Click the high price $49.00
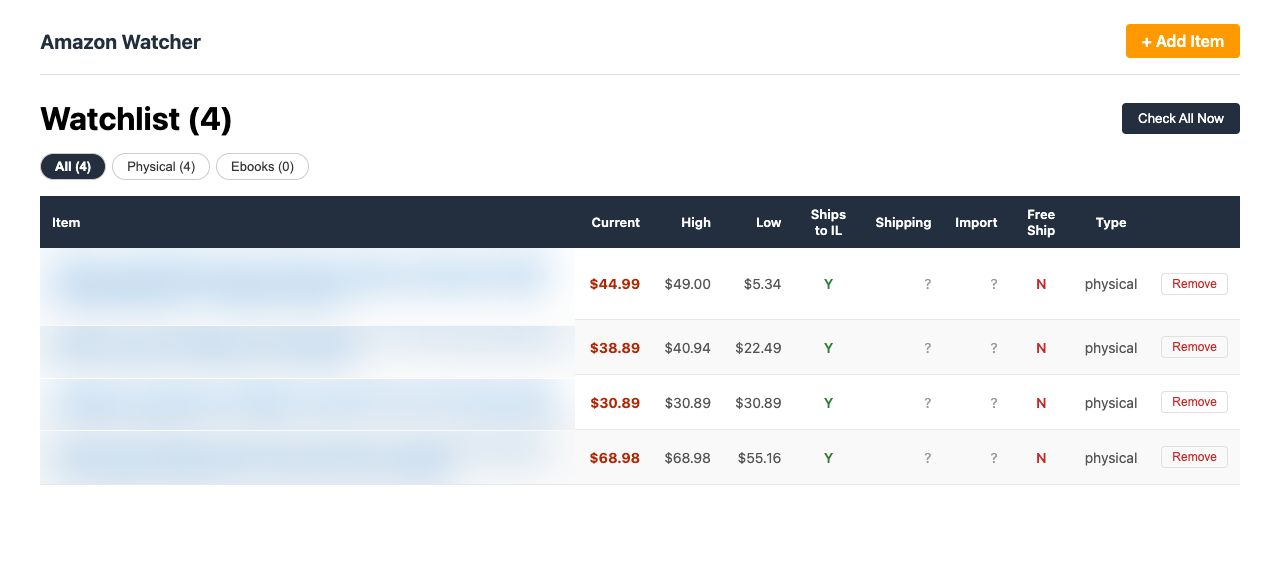The height and width of the screenshot is (577, 1280). [688, 284]
